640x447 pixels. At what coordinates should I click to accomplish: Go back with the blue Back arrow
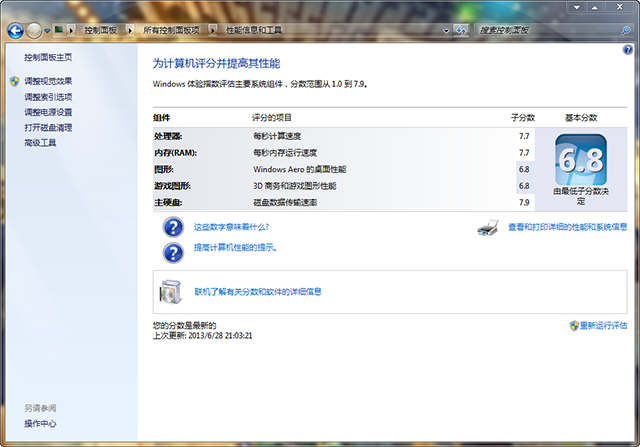(15, 30)
